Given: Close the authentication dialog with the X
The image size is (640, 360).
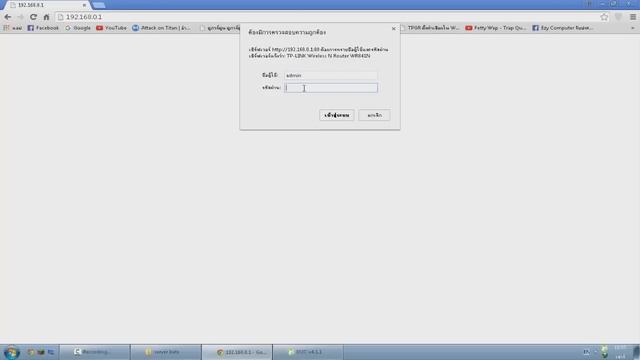Looking at the screenshot, I should [393, 29].
